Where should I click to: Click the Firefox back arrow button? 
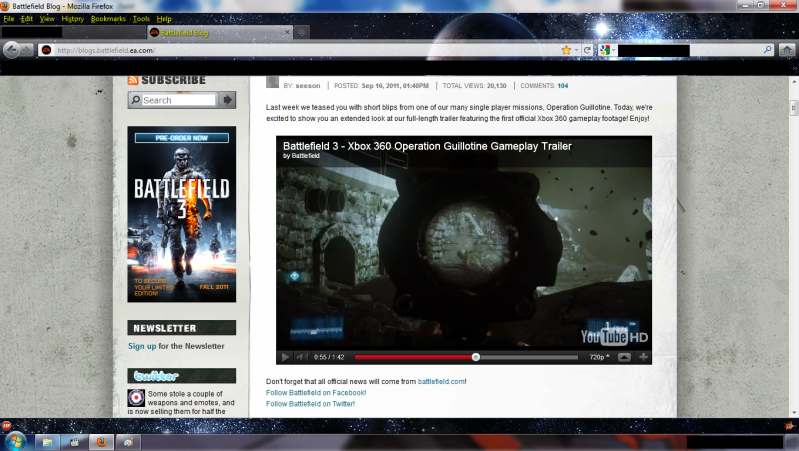point(11,50)
